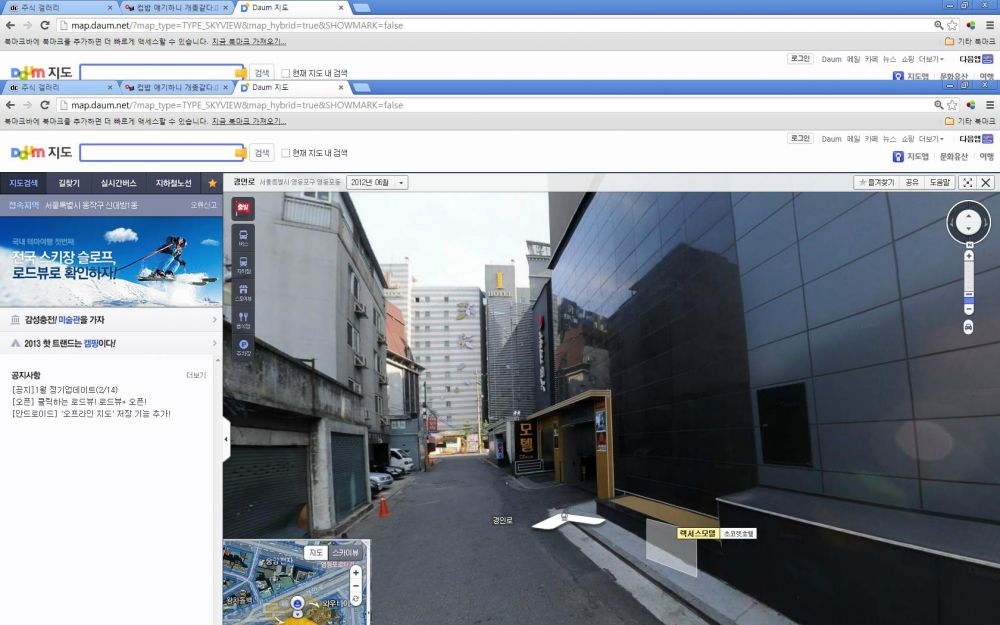Toggle the 버스 bus stop overlay
The width and height of the screenshot is (1000, 625).
(243, 237)
